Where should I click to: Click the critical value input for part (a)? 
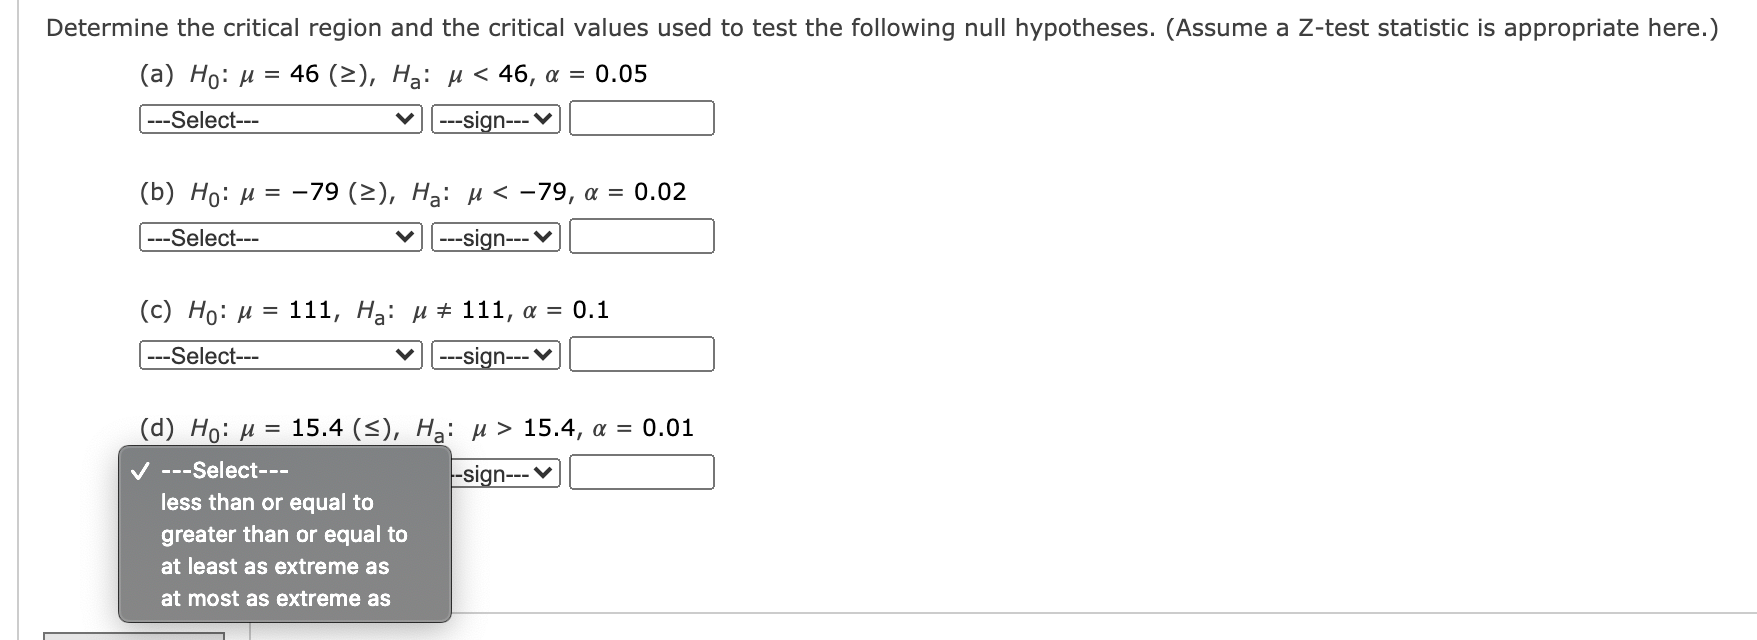[x=640, y=119]
